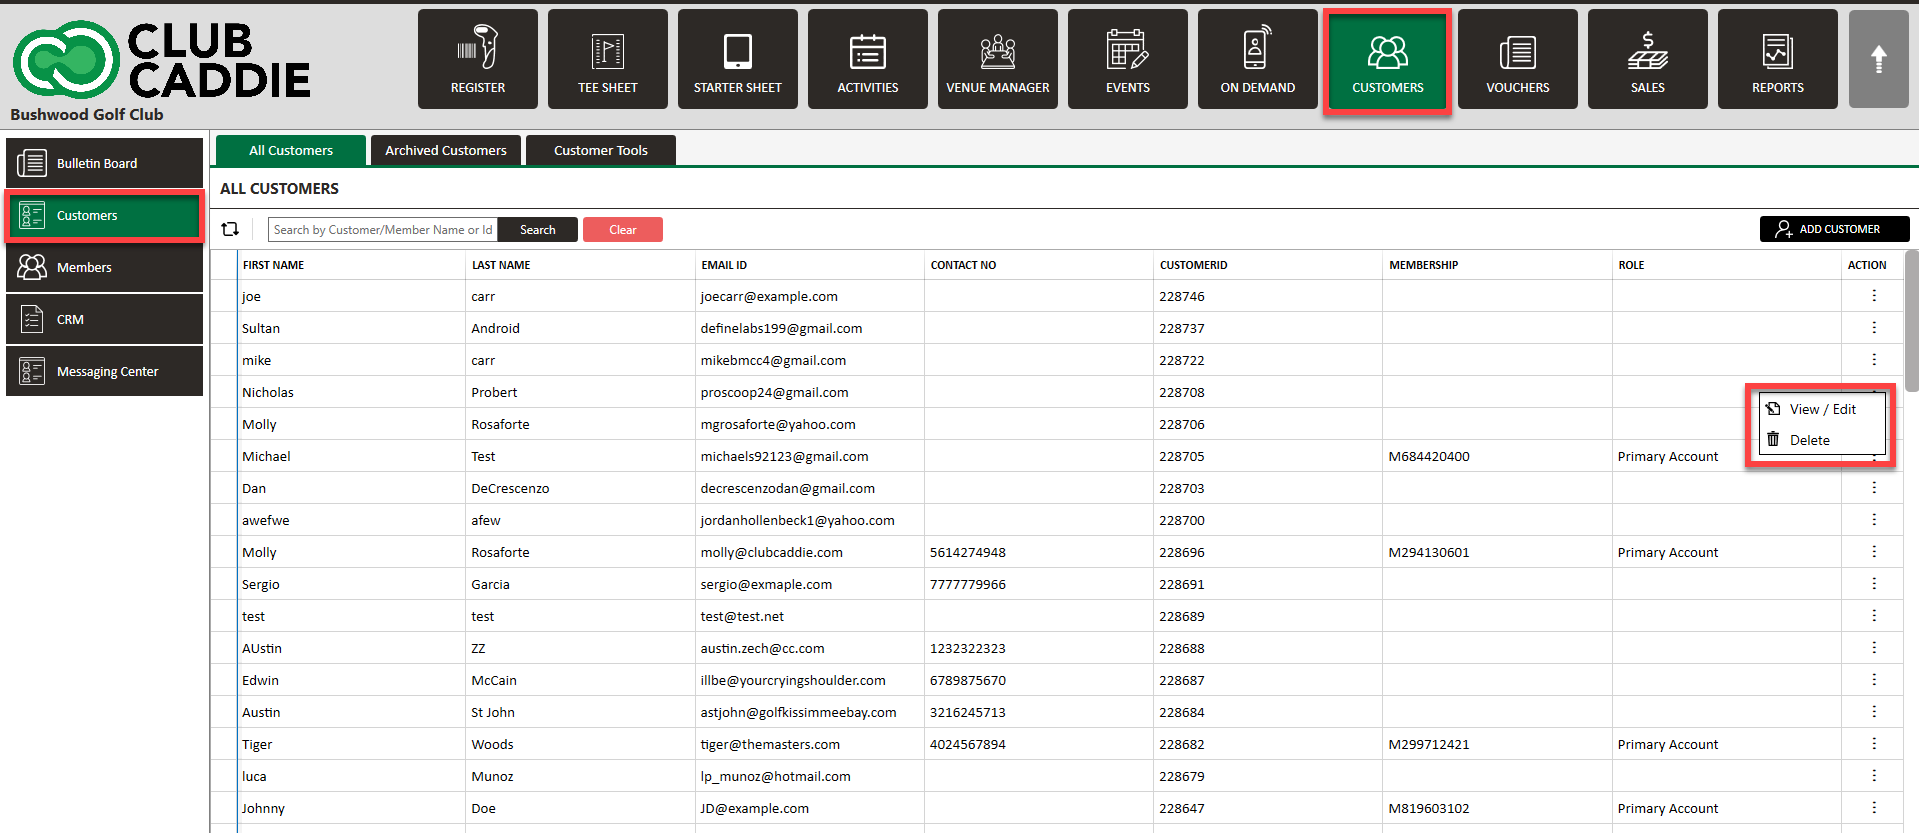
Task: Click the vertical scrollbar of the customer list
Action: point(1911,320)
